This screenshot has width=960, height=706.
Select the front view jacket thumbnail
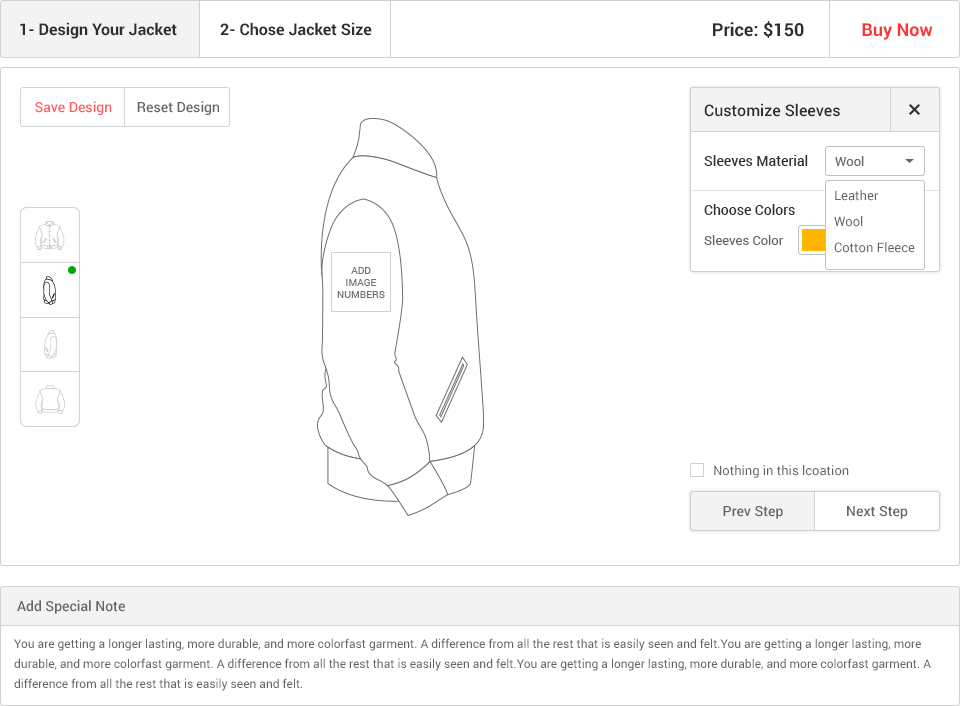(x=50, y=235)
